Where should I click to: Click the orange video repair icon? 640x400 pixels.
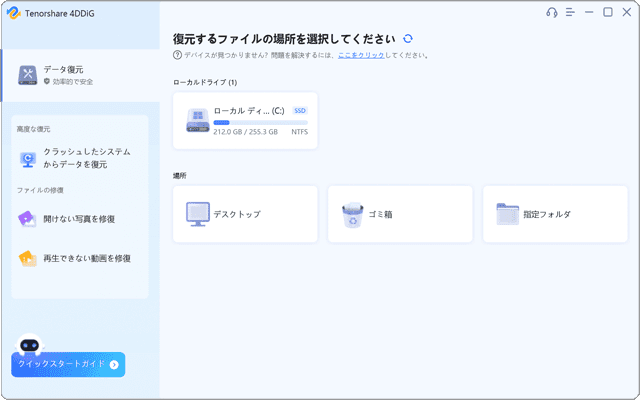pyautogui.click(x=27, y=258)
